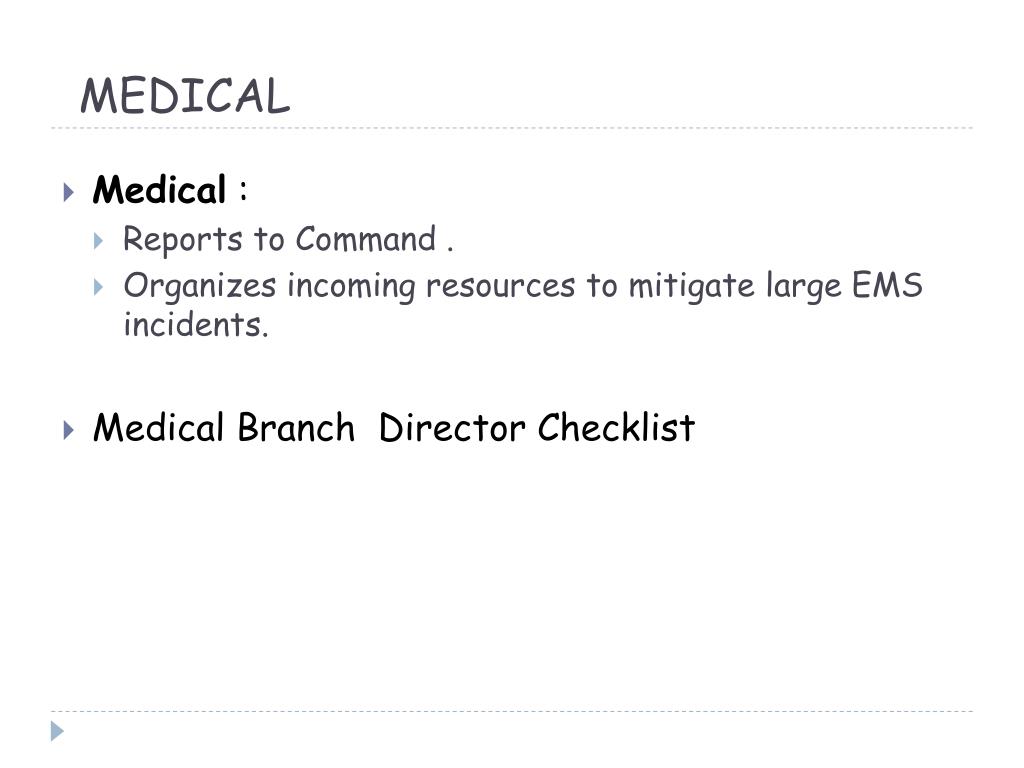Click the bullet arrow before Reports to Command
The height and width of the screenshot is (768, 1024).
point(99,241)
